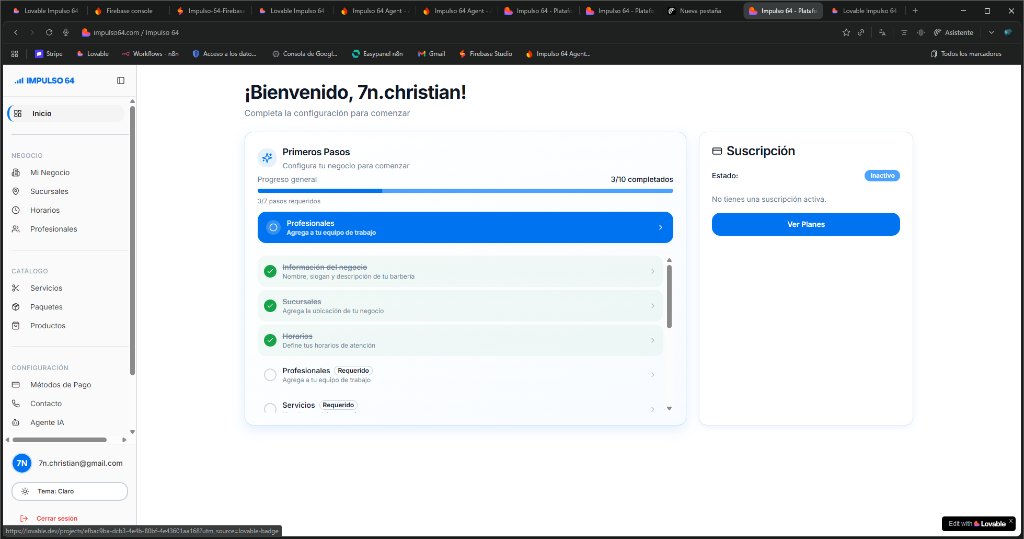Image resolution: width=1024 pixels, height=539 pixels.
Task: Toggle the Tema: Claro theme switch
Action: point(70,491)
